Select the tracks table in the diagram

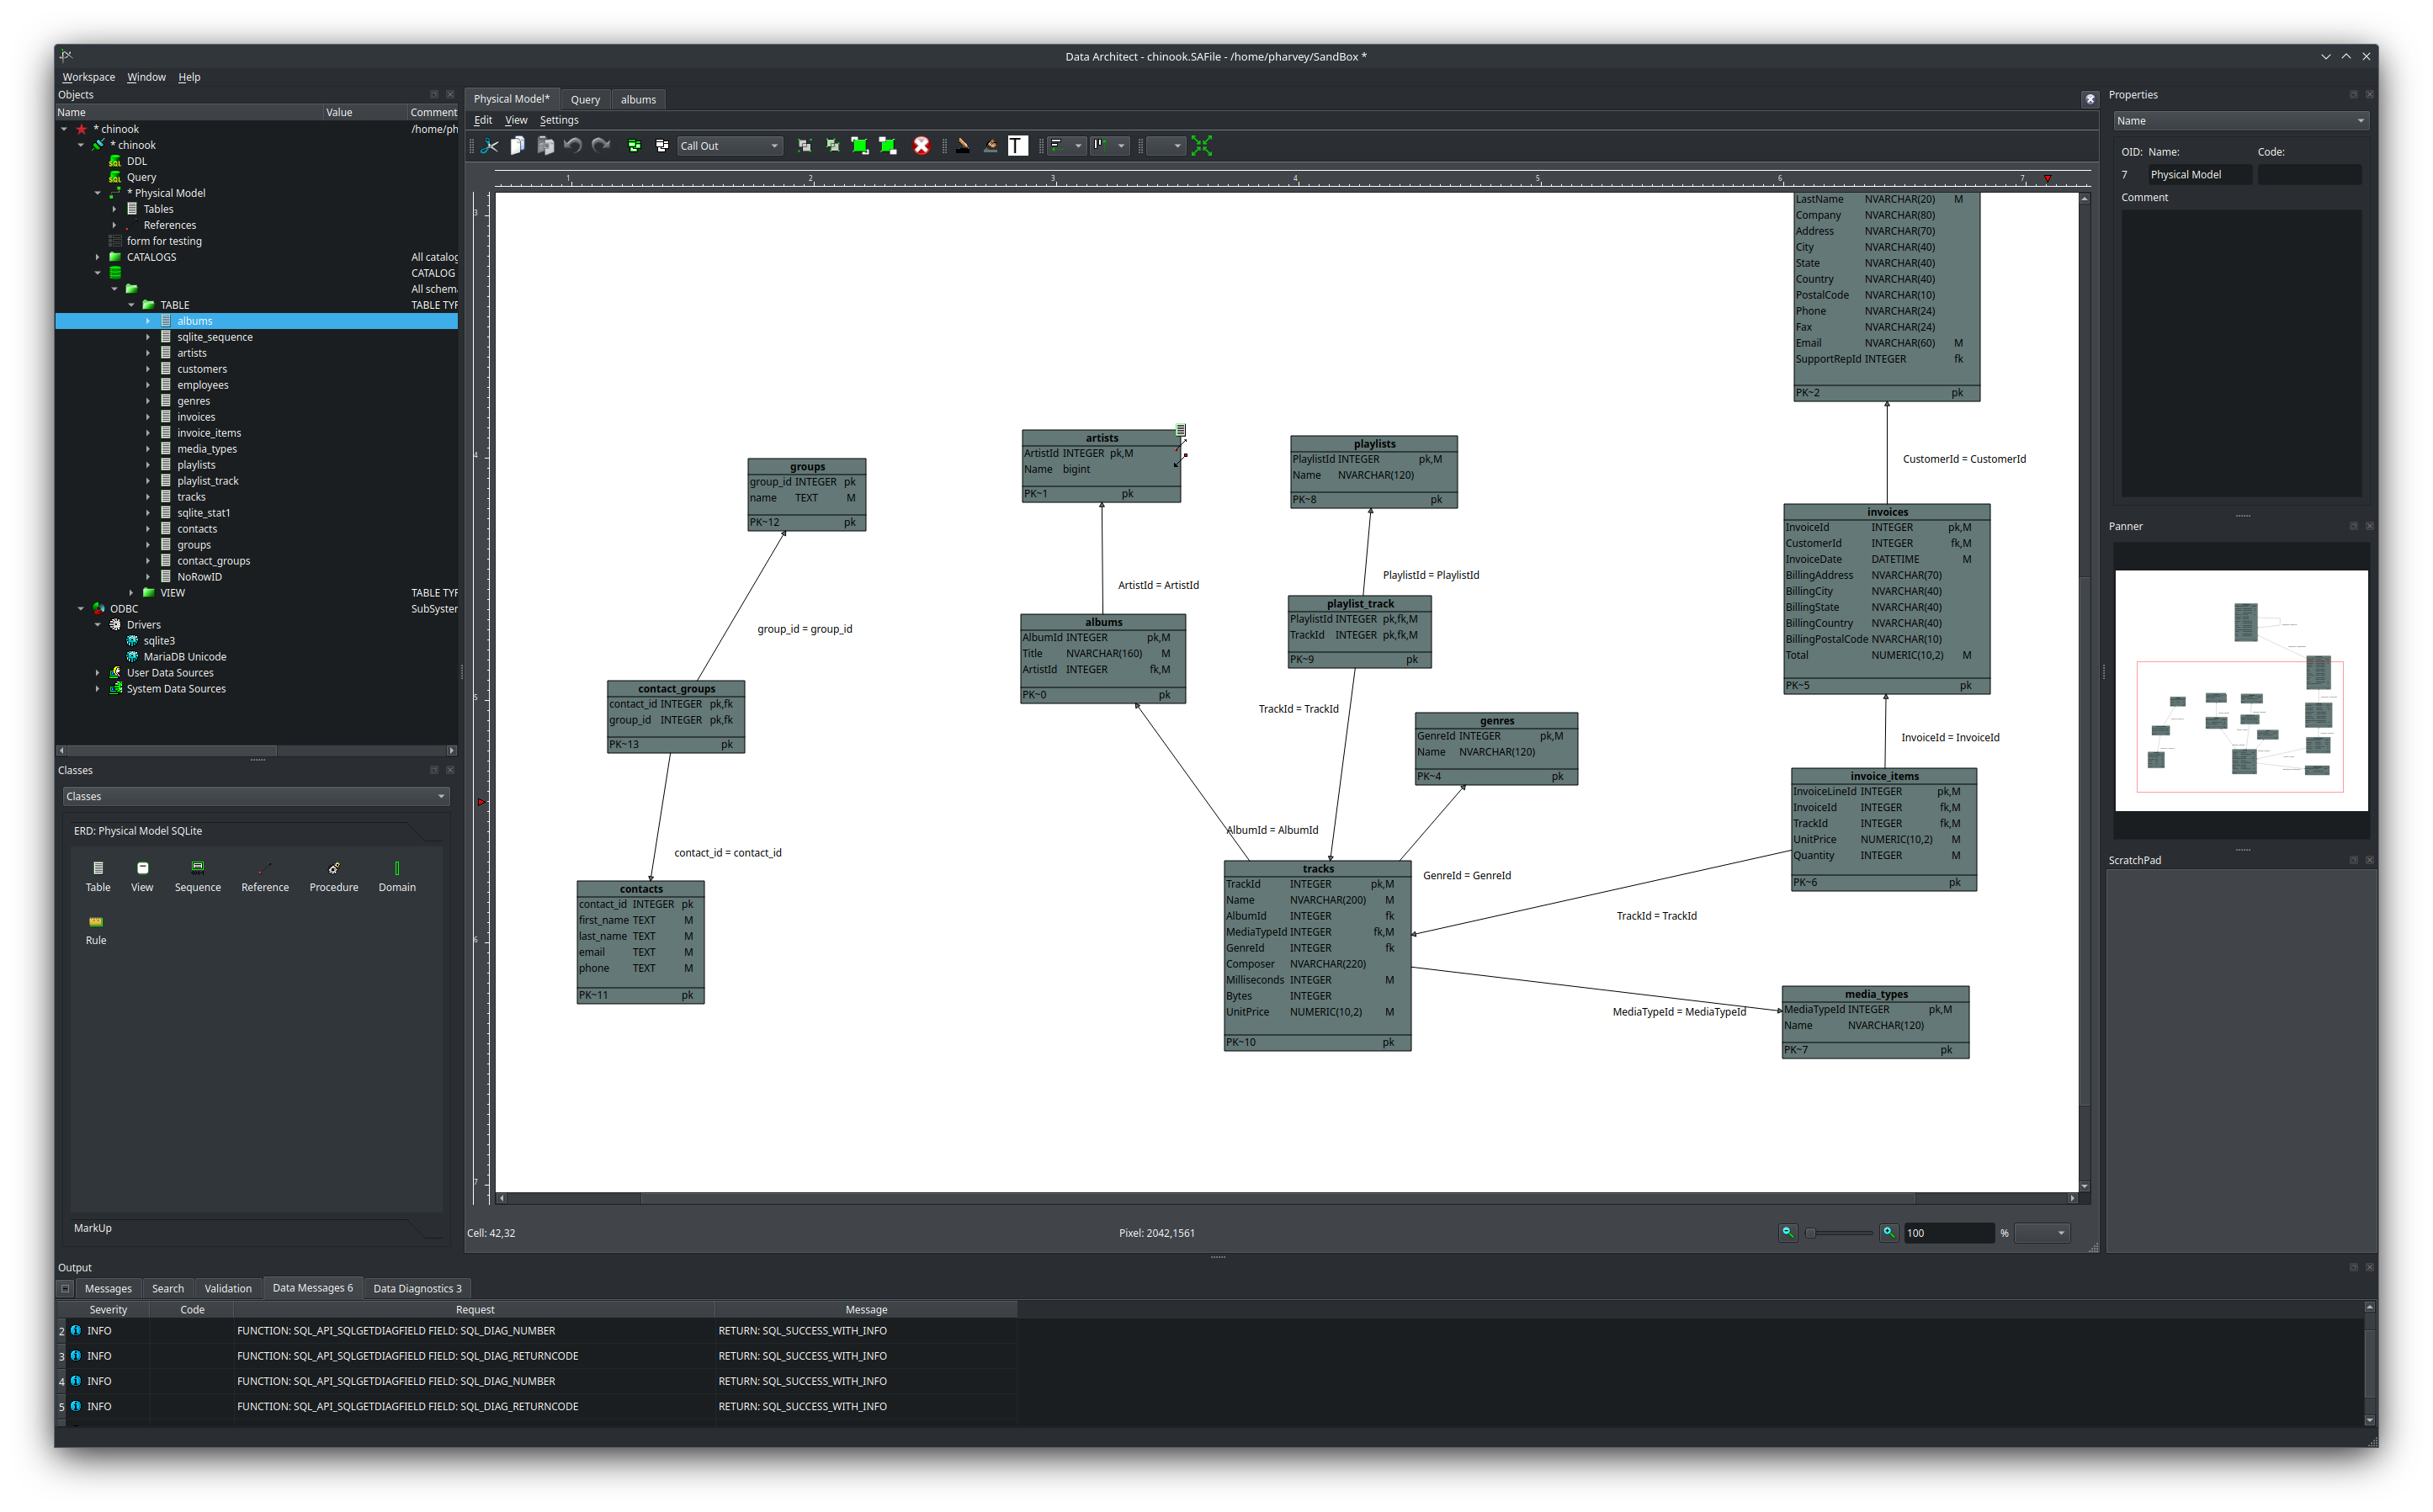click(1317, 868)
